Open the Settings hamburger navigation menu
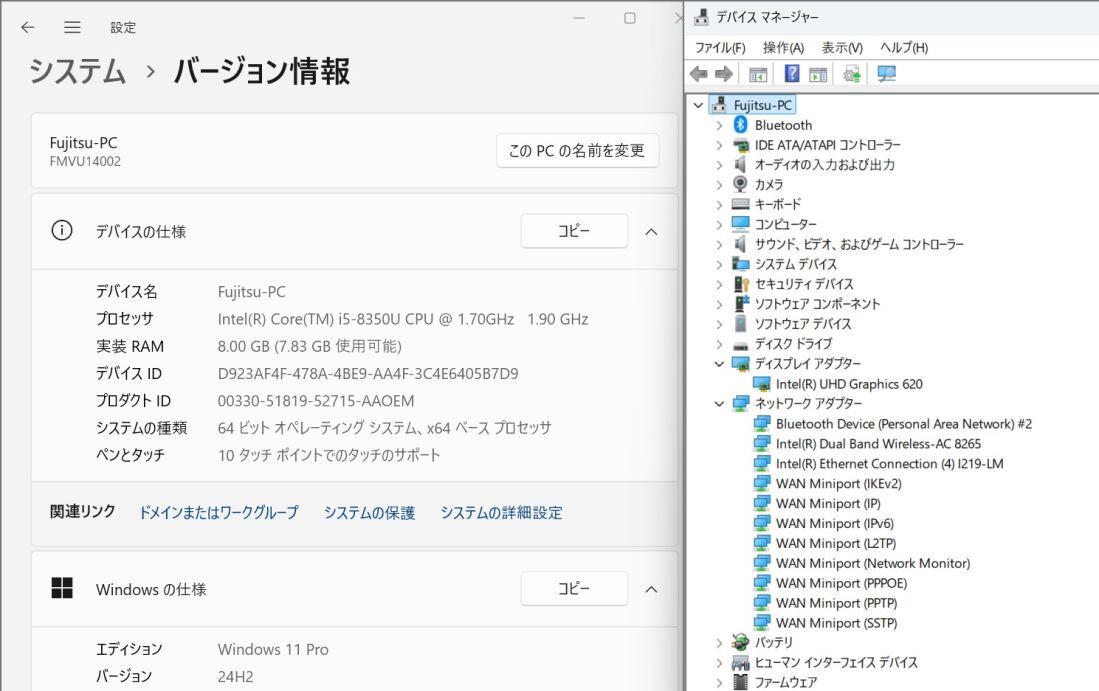1099x691 pixels. click(x=72, y=27)
